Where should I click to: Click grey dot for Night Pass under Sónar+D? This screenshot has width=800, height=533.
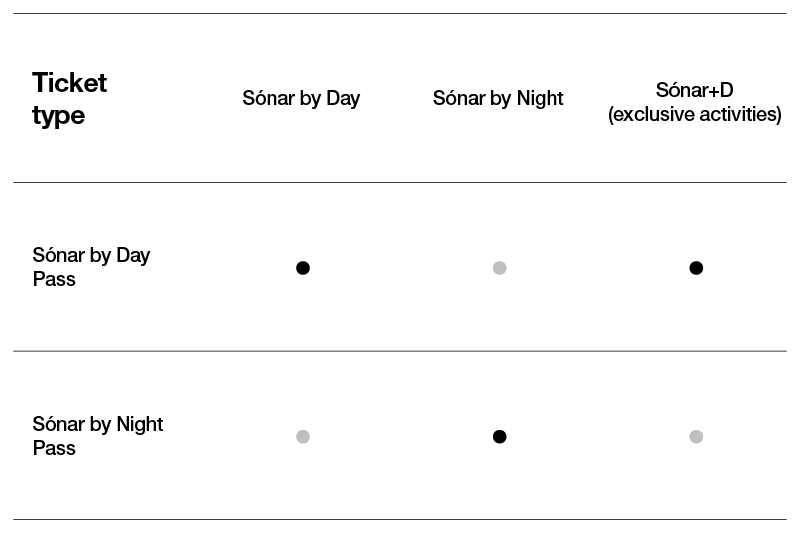pyautogui.click(x=696, y=437)
